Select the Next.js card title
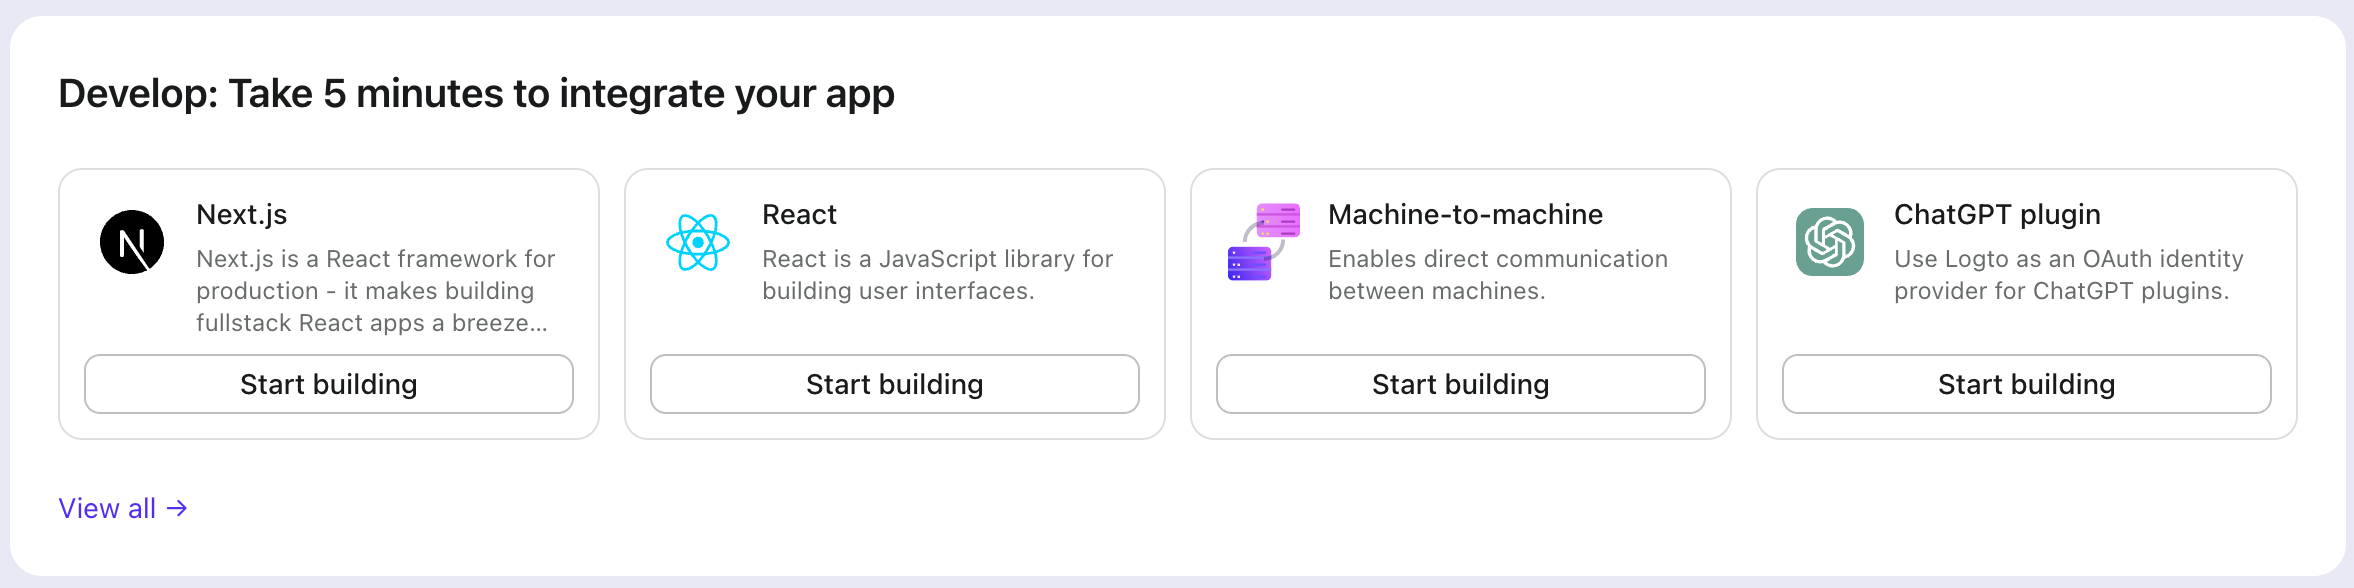The image size is (2354, 588). (242, 214)
